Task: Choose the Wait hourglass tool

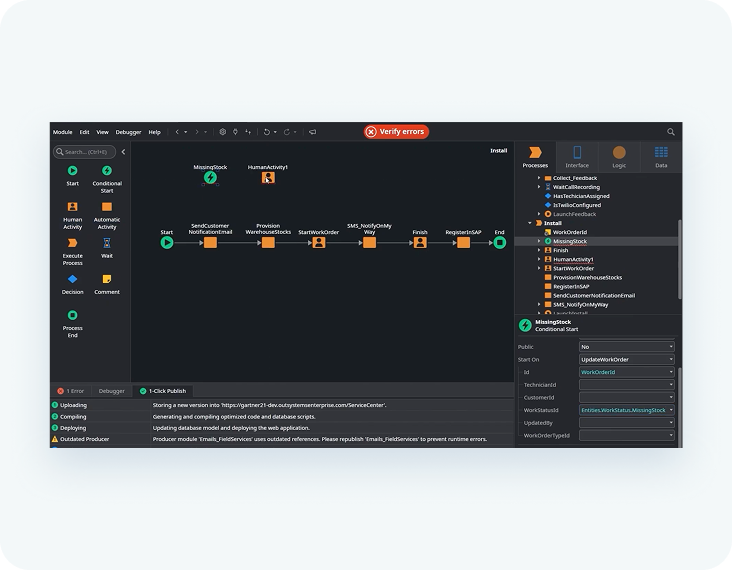Action: [107, 243]
